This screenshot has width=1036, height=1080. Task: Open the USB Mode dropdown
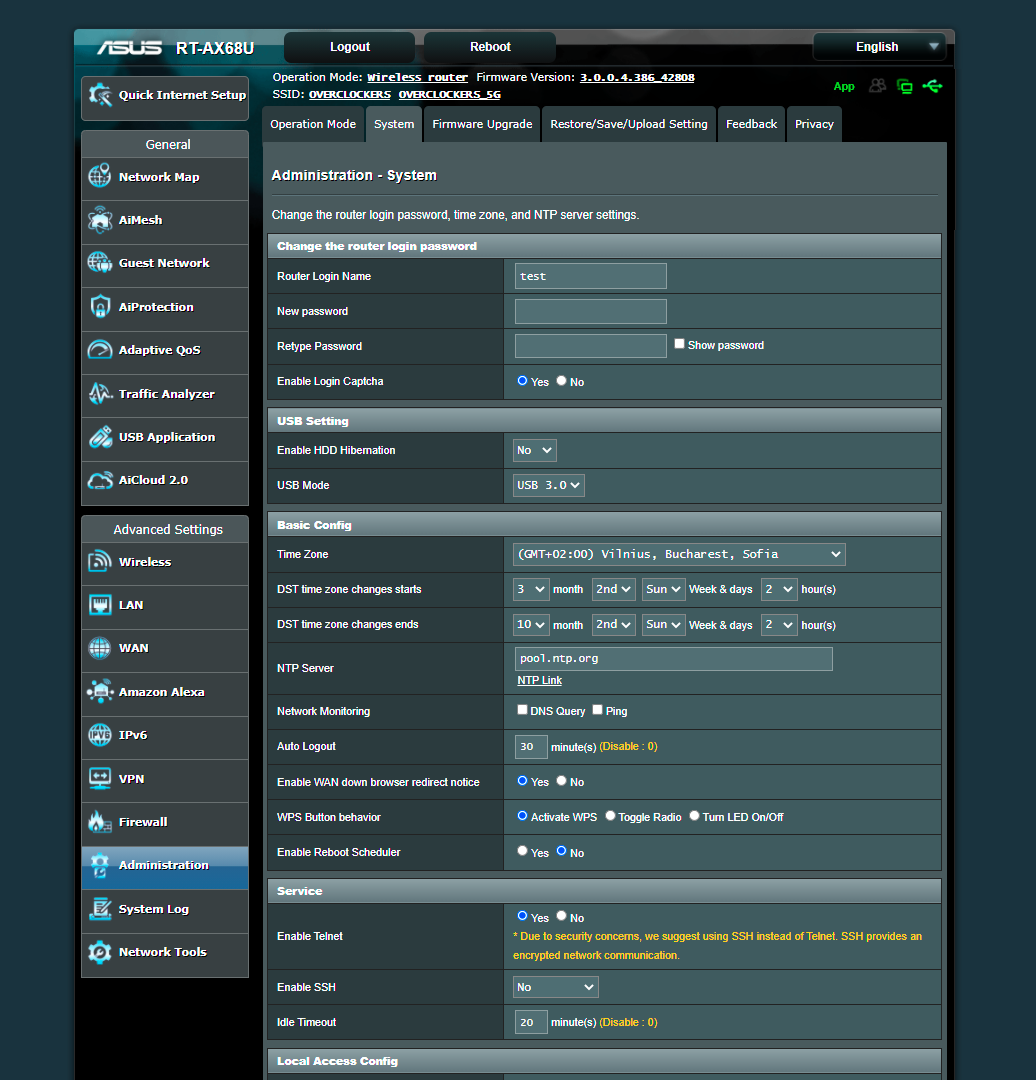pos(548,485)
